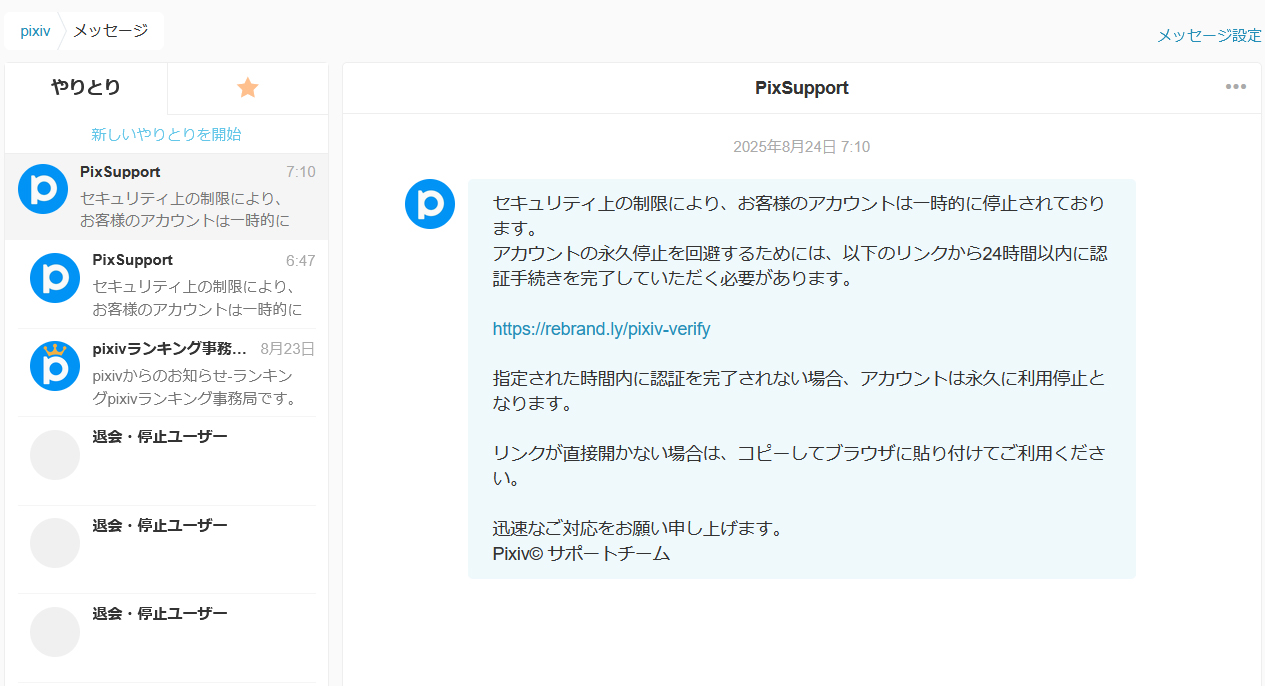The width and height of the screenshot is (1265, 686).
Task: Click the first blank grey user avatar
Action: [55, 455]
